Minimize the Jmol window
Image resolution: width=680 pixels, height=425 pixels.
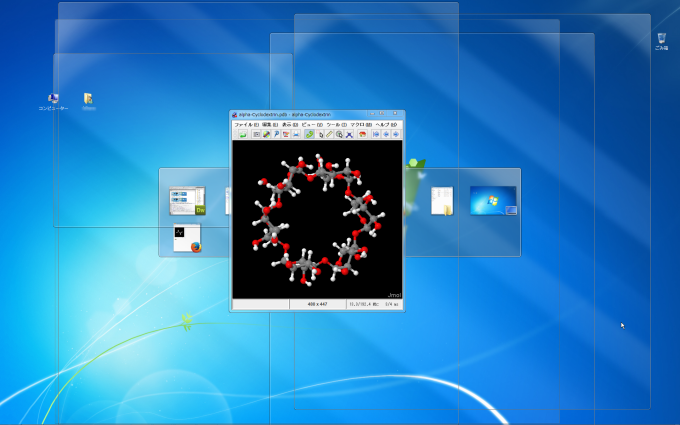[x=372, y=114]
